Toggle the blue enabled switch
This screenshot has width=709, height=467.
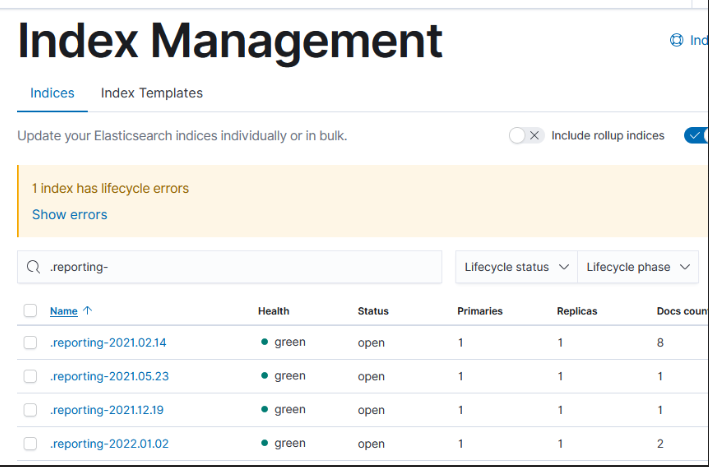[696, 135]
